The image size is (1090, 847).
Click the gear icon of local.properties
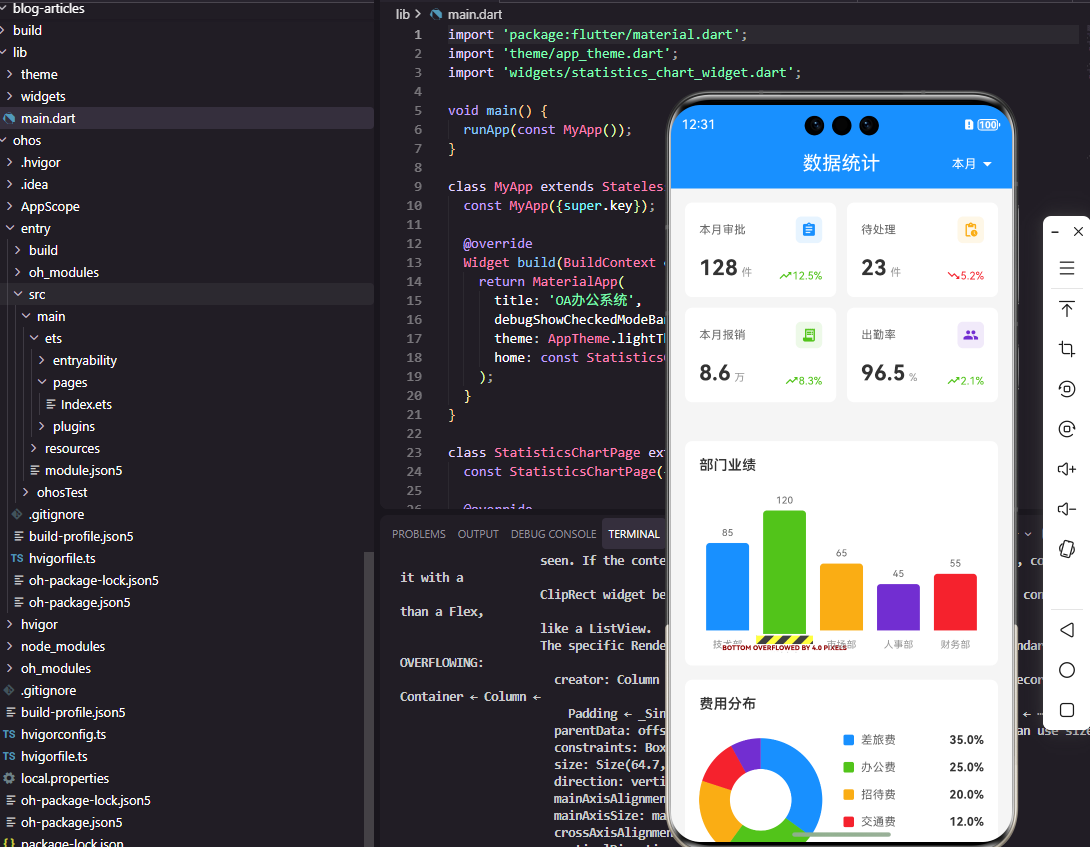(9, 778)
